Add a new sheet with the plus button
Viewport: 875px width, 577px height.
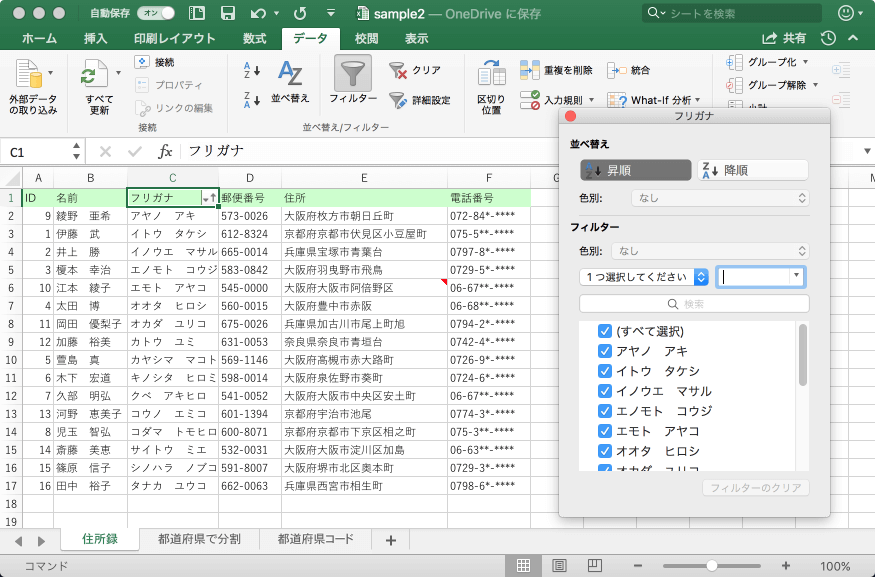[391, 540]
